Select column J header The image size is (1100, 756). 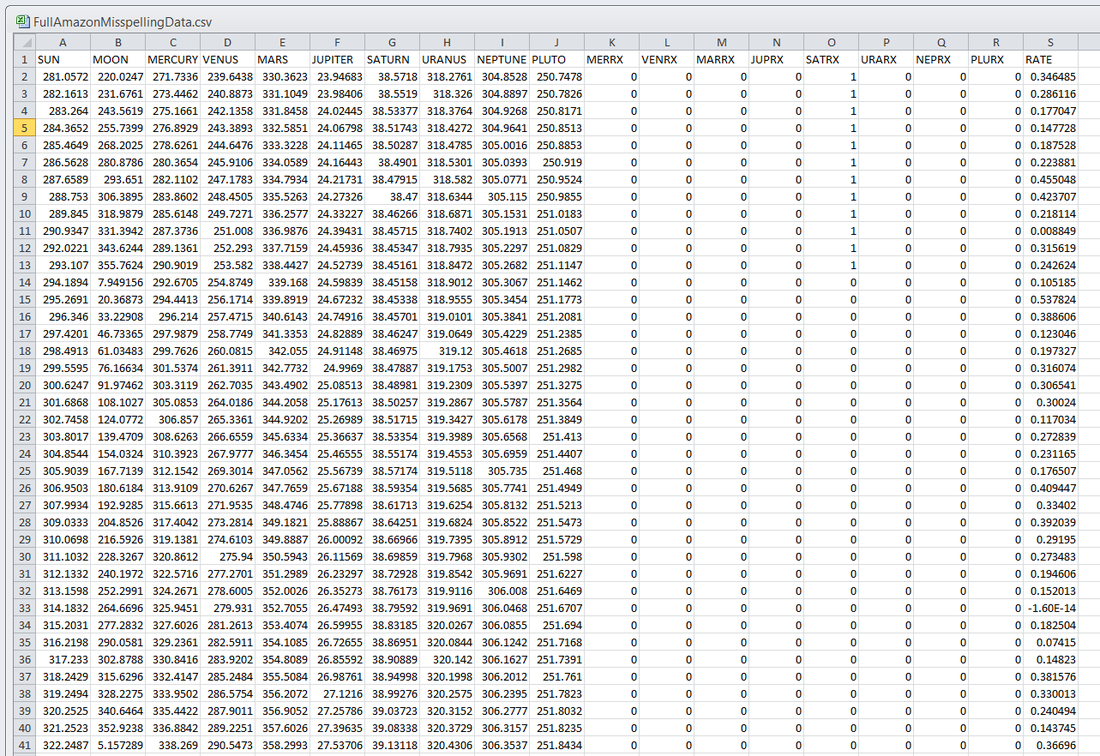556,42
